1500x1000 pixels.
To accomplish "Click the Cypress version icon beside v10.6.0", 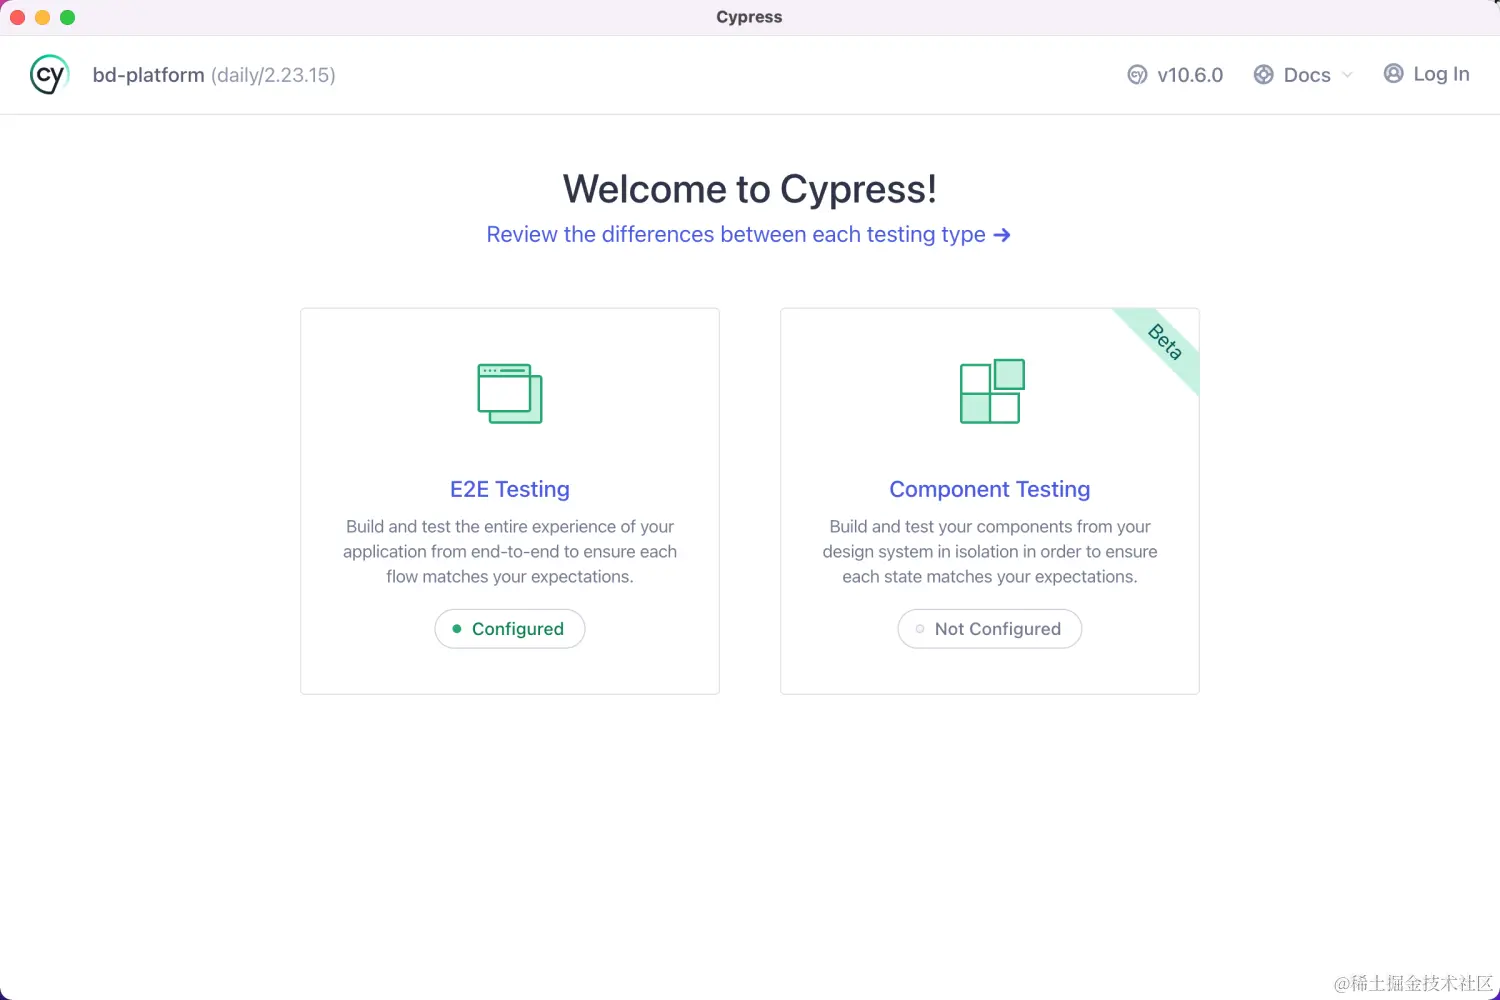I will tap(1137, 75).
